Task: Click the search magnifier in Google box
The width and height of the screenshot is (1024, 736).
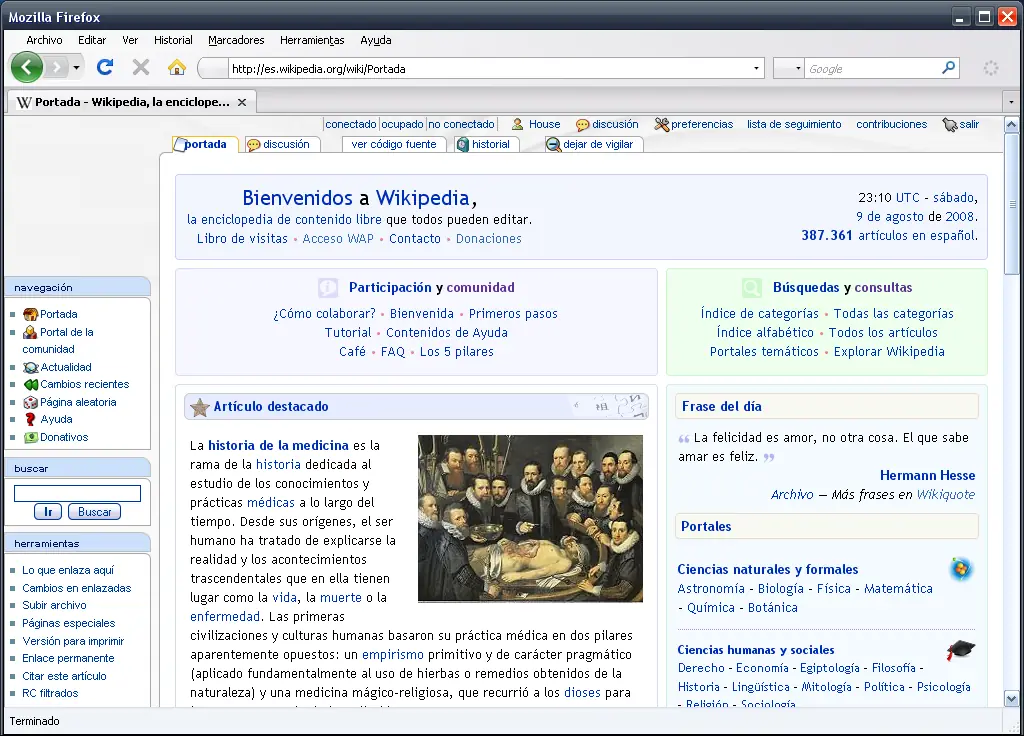Action: point(948,68)
